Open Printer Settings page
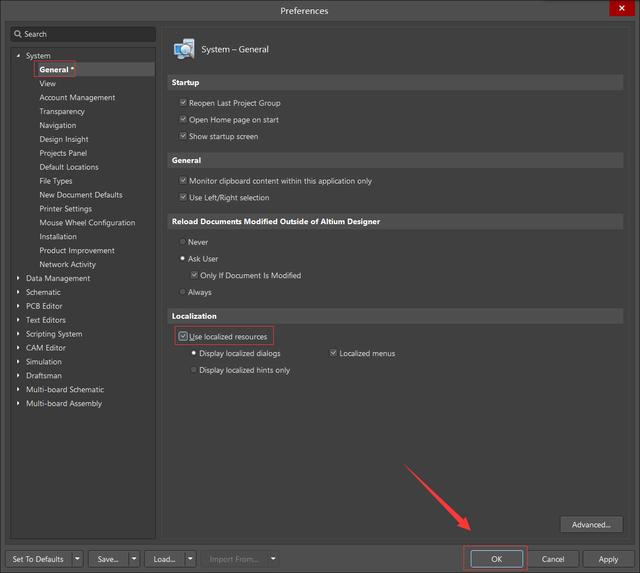640x573 pixels. tap(66, 209)
